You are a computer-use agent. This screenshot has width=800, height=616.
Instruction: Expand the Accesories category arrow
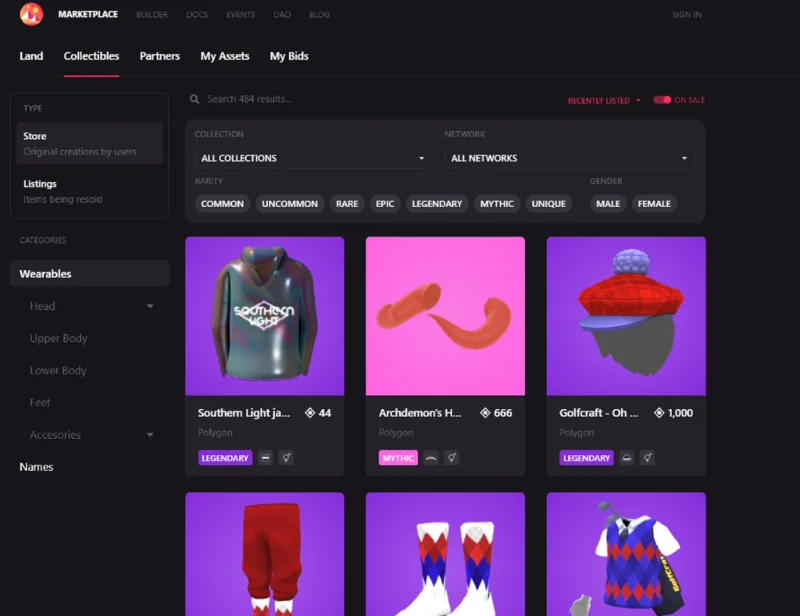pyautogui.click(x=150, y=435)
